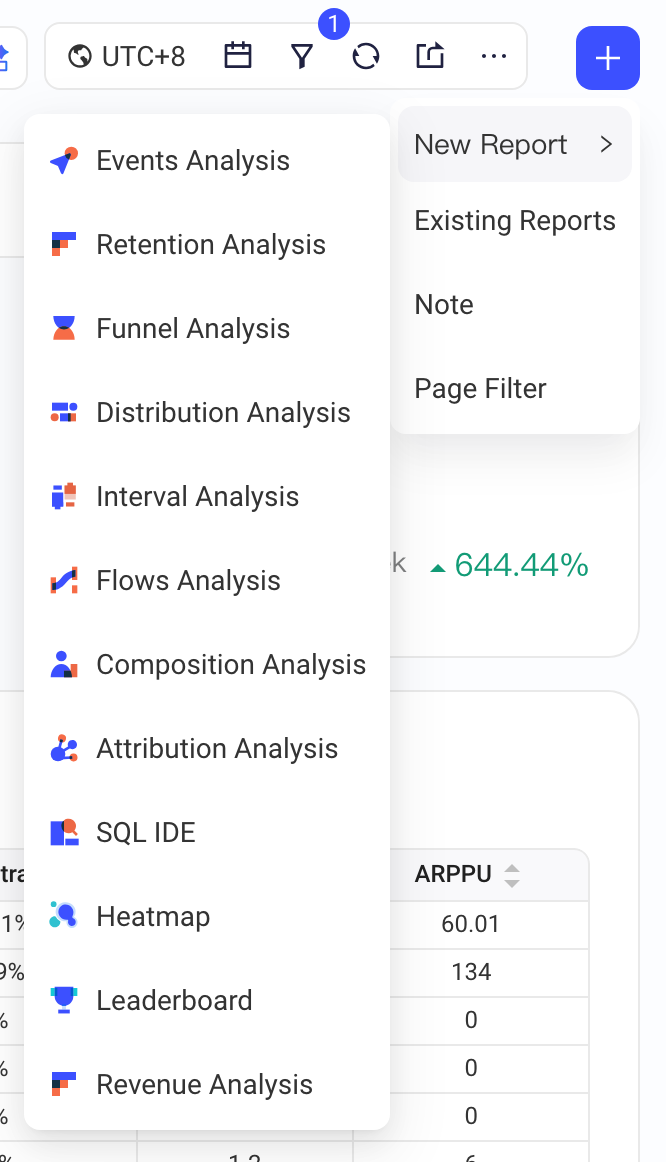This screenshot has width=666, height=1162.
Task: Open the page filter funnel icon
Action: (302, 56)
